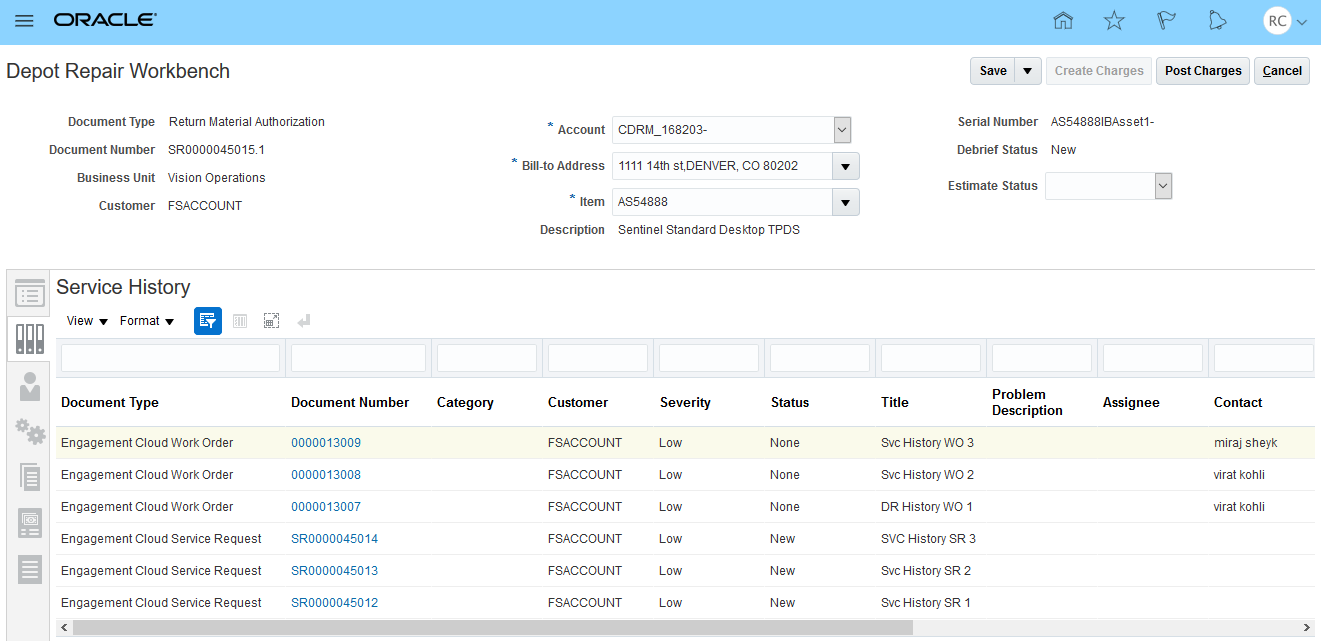Viewport: 1321px width, 641px height.
Task: Open the gears sidebar tab icon
Action: point(30,432)
